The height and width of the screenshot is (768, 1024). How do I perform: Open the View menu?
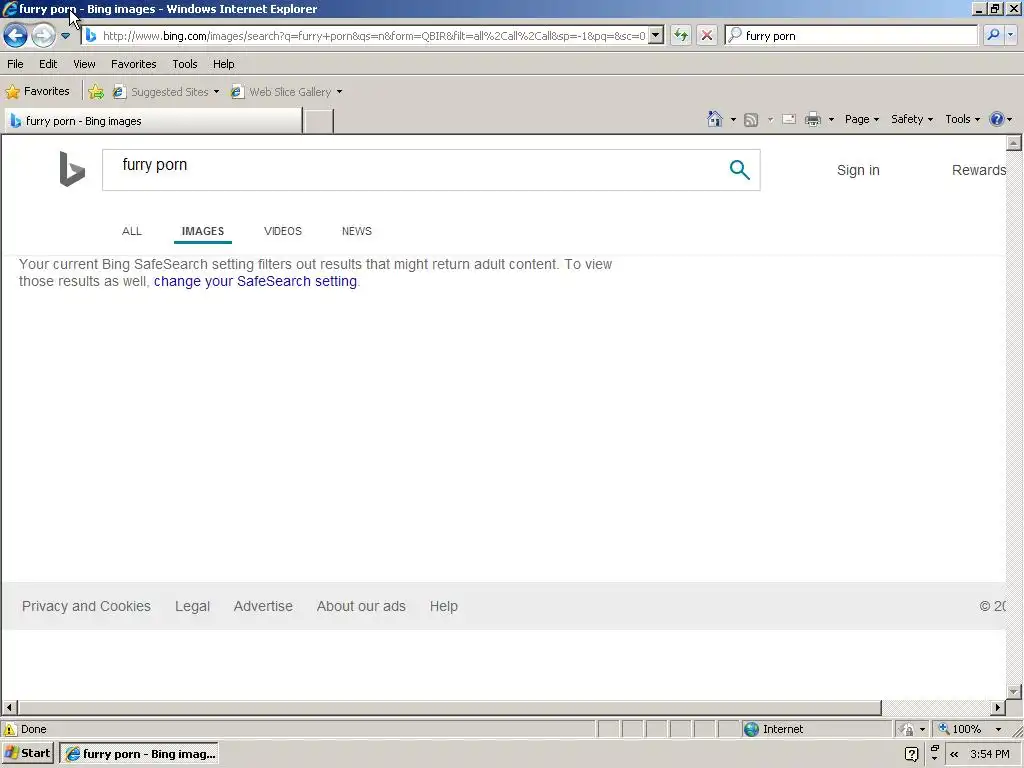[x=84, y=64]
